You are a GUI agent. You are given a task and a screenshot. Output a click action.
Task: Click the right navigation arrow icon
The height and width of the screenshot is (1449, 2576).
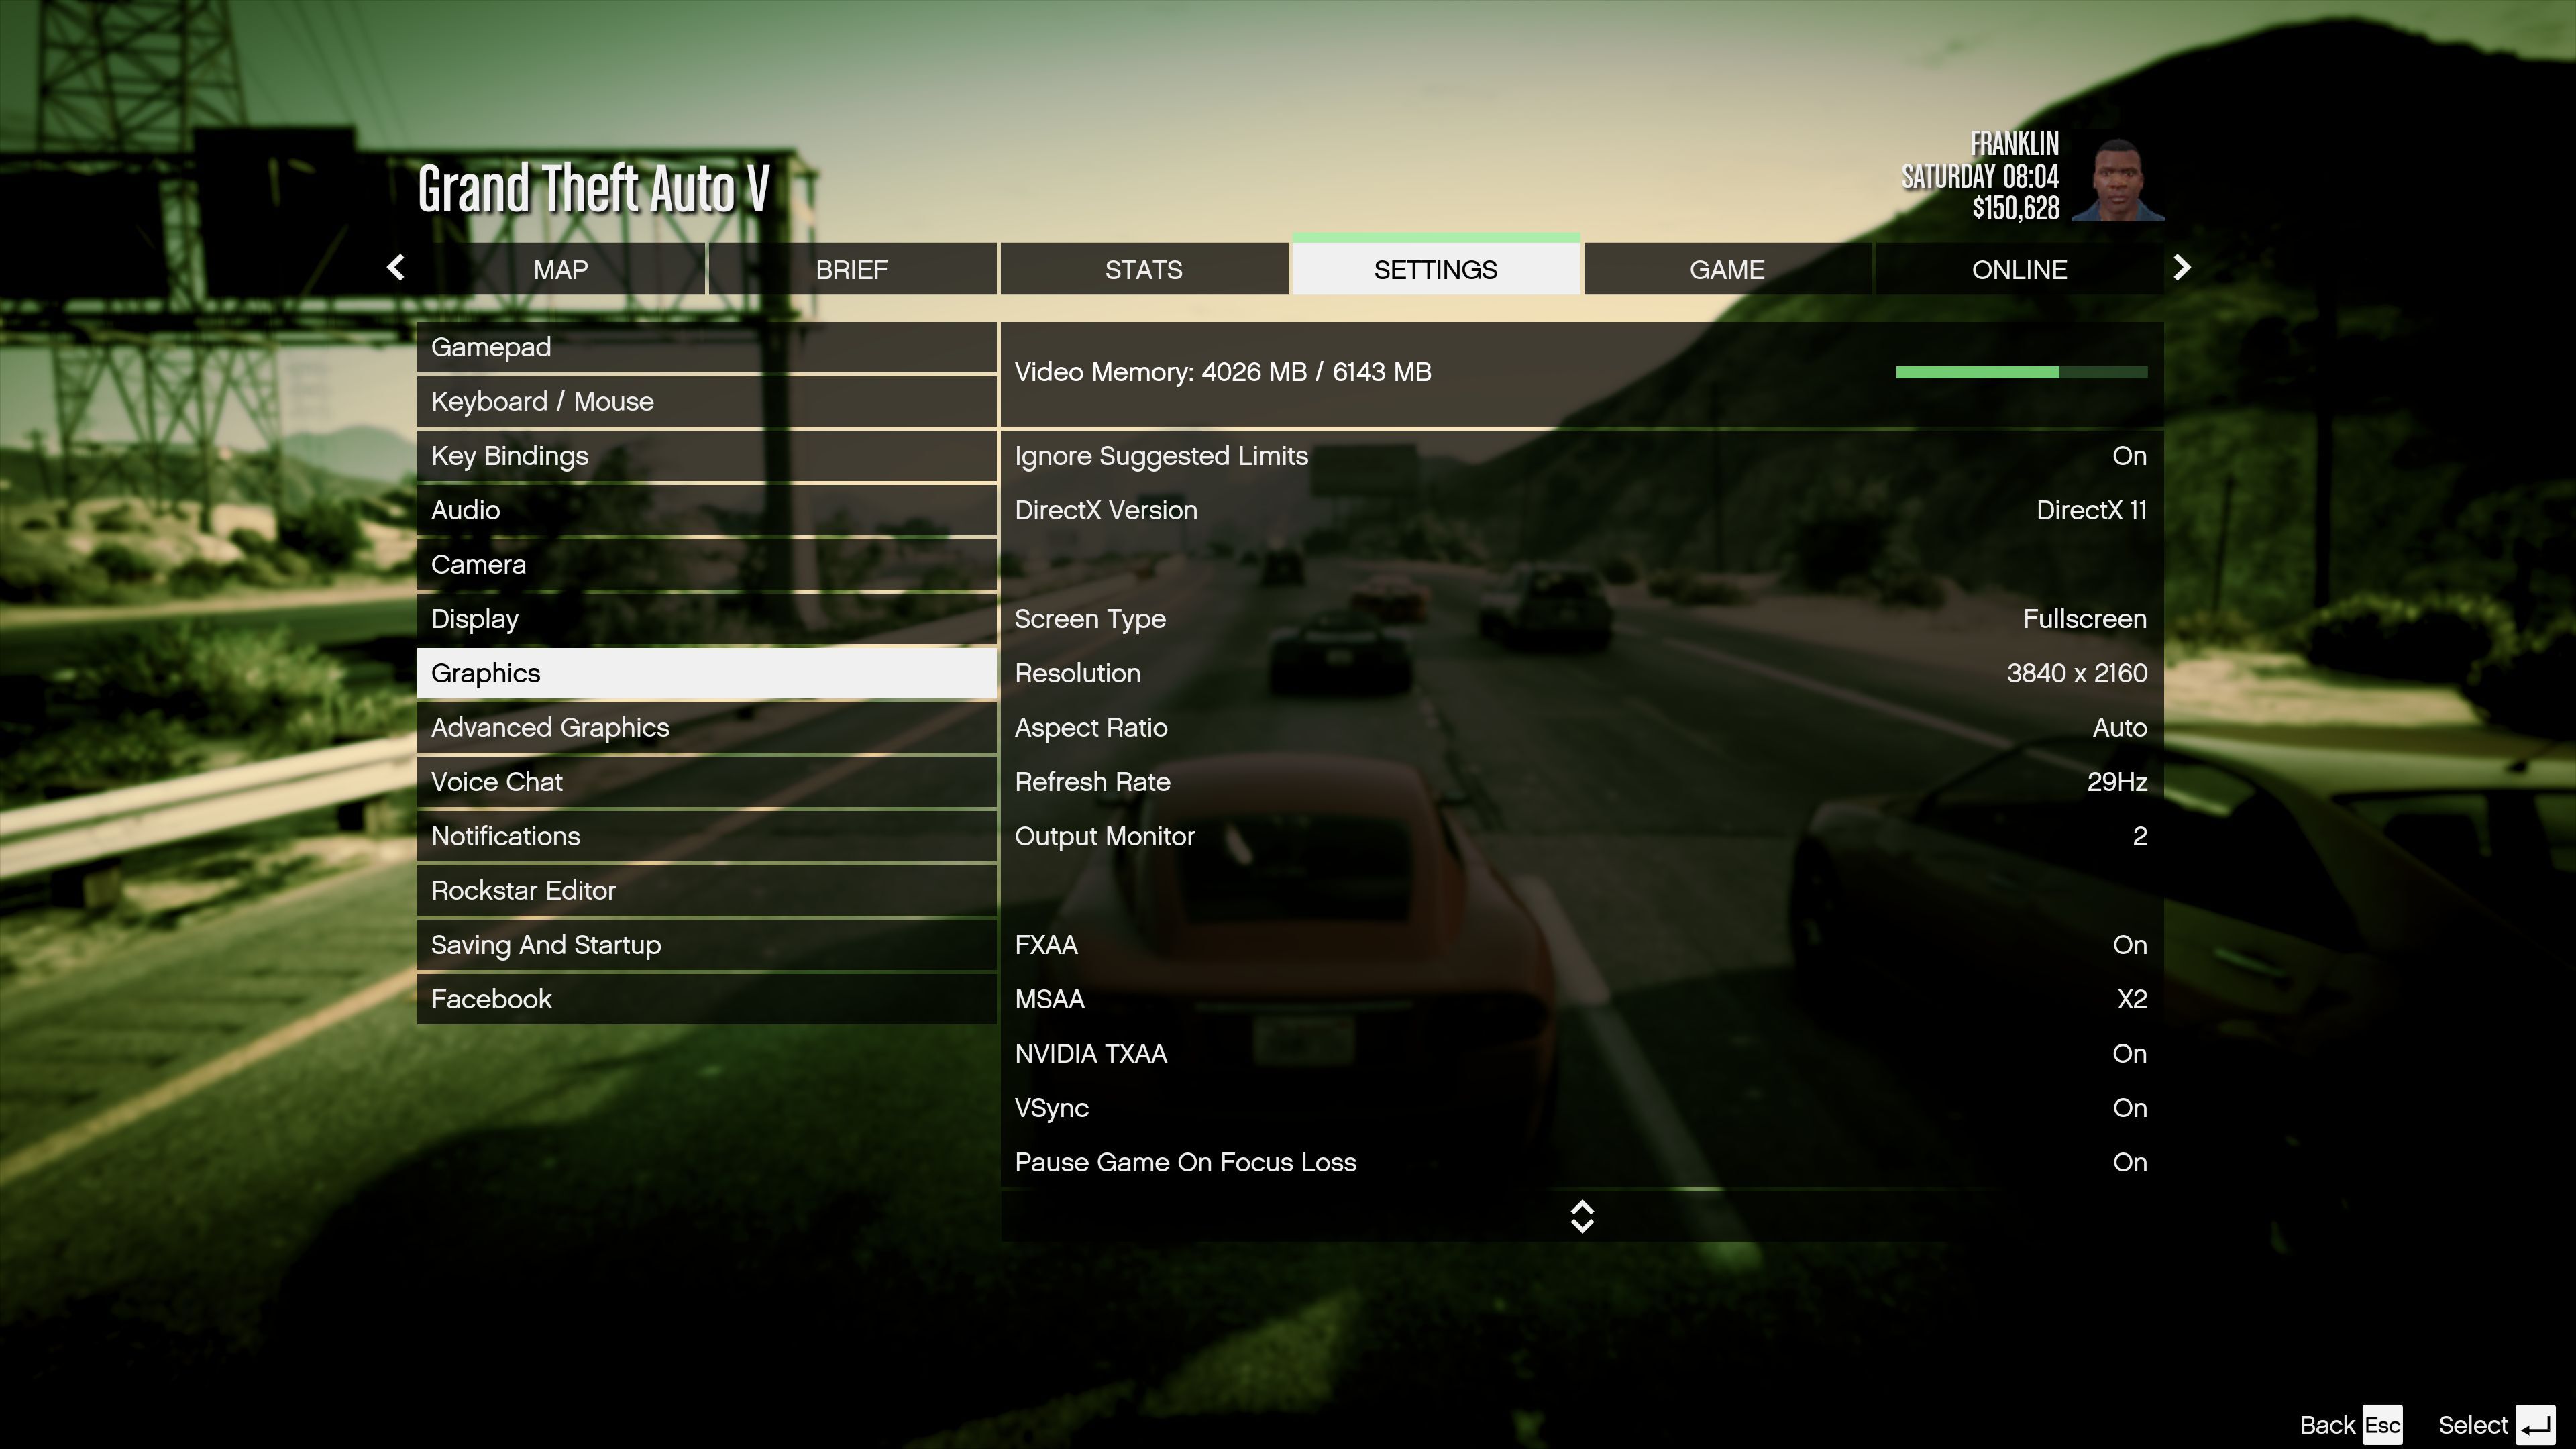[x=2180, y=269]
